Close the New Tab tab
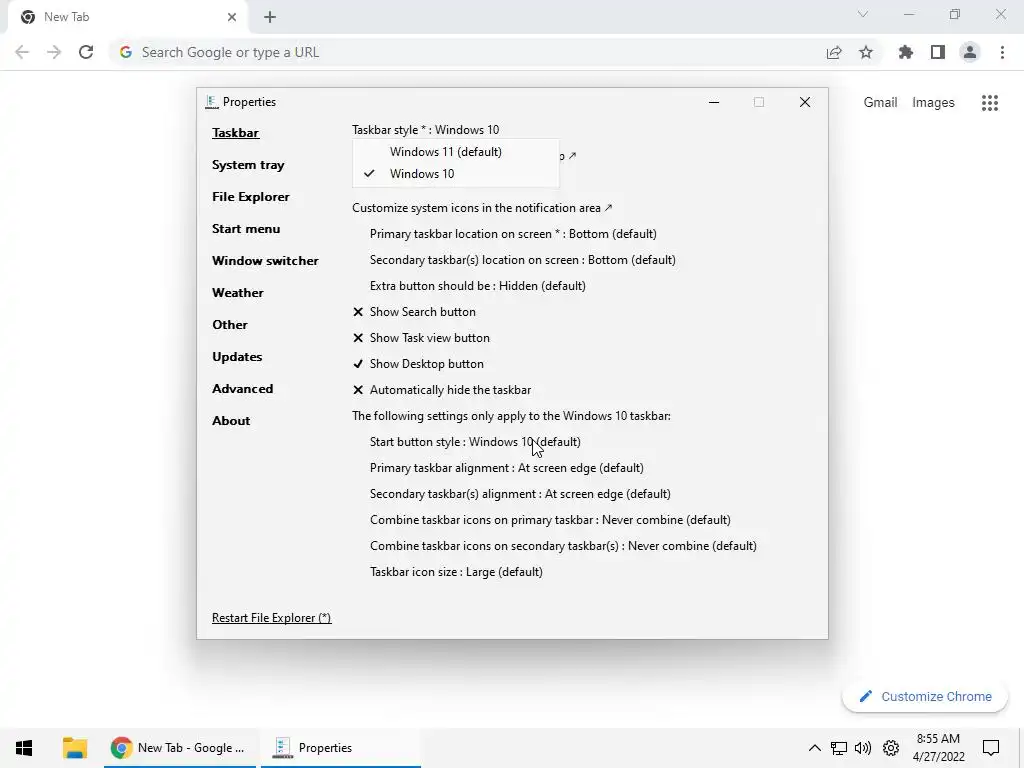 coord(232,17)
